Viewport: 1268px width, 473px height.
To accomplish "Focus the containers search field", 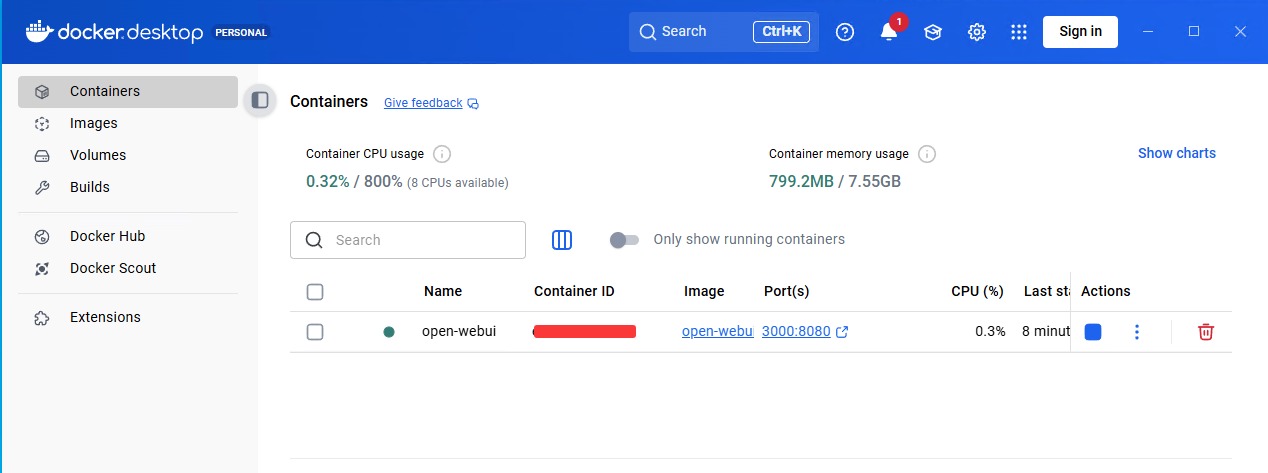I will click(x=420, y=240).
